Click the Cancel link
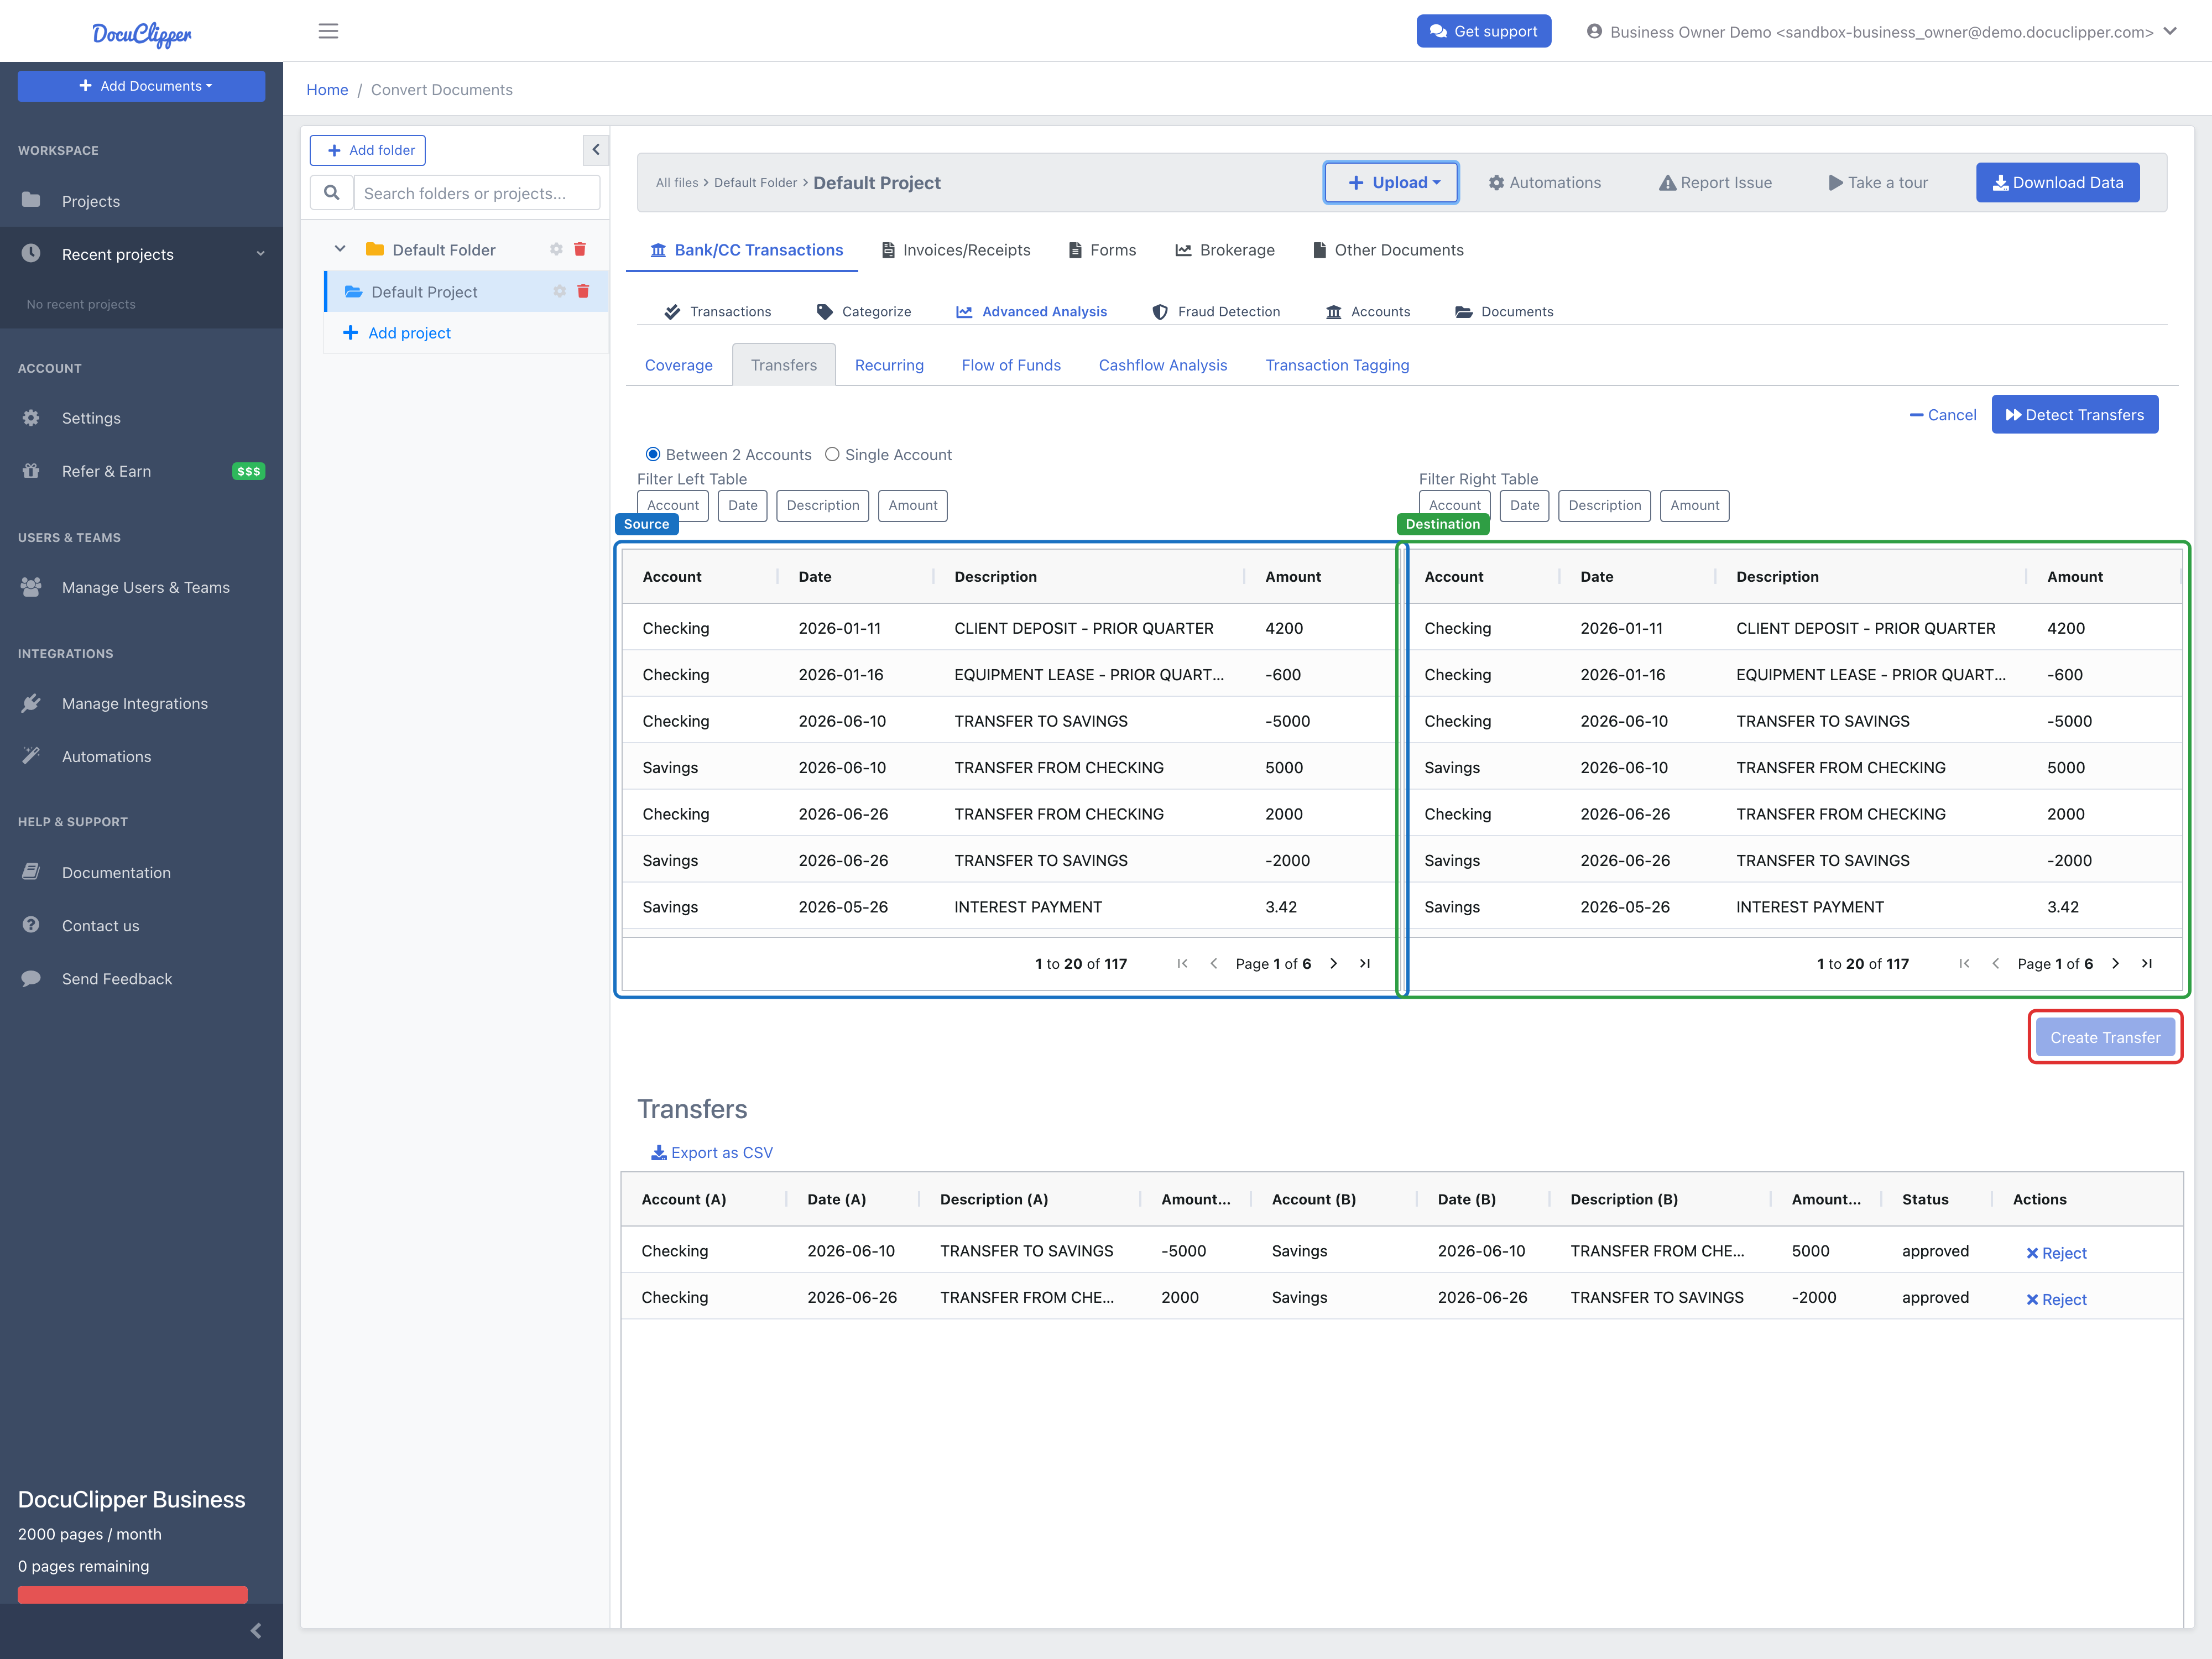Viewport: 2212px width, 1659px height. coord(1942,414)
